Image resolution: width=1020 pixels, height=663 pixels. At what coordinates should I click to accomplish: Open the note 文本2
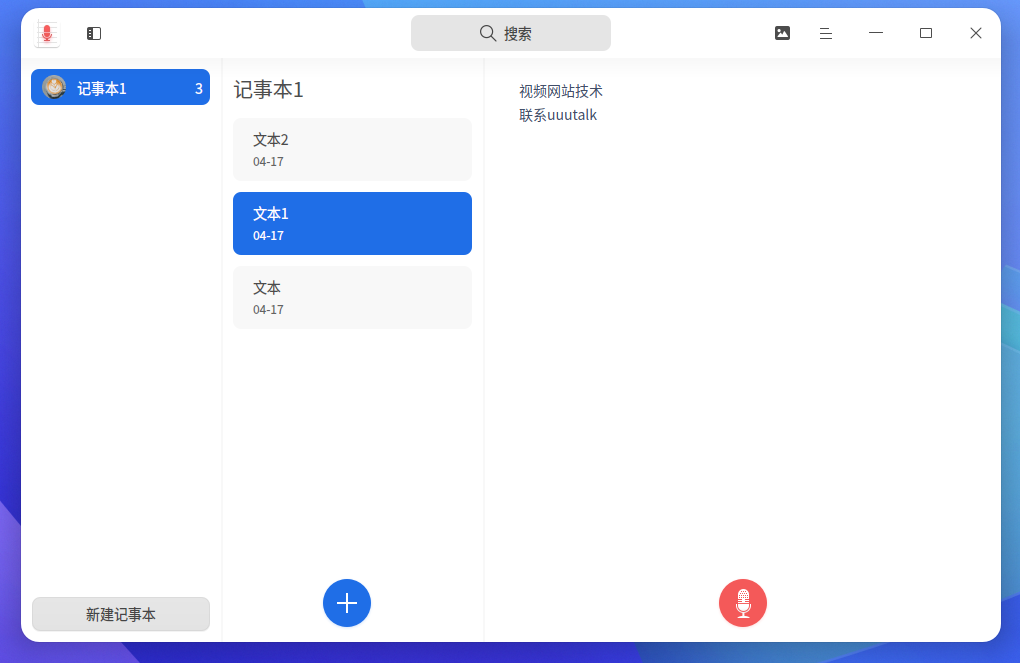[353, 150]
